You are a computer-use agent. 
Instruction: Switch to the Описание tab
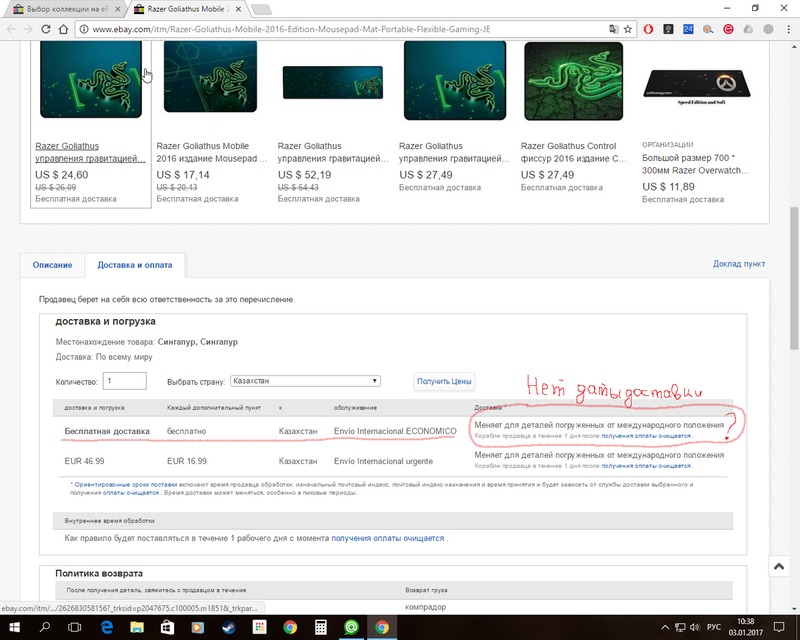click(x=53, y=265)
